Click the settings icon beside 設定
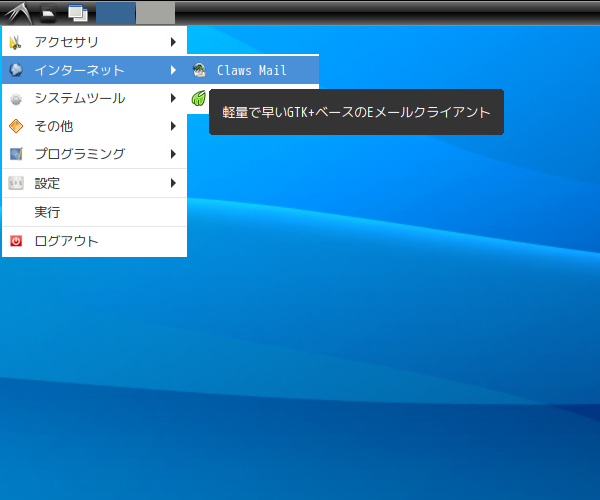The width and height of the screenshot is (600, 500). click(16, 183)
